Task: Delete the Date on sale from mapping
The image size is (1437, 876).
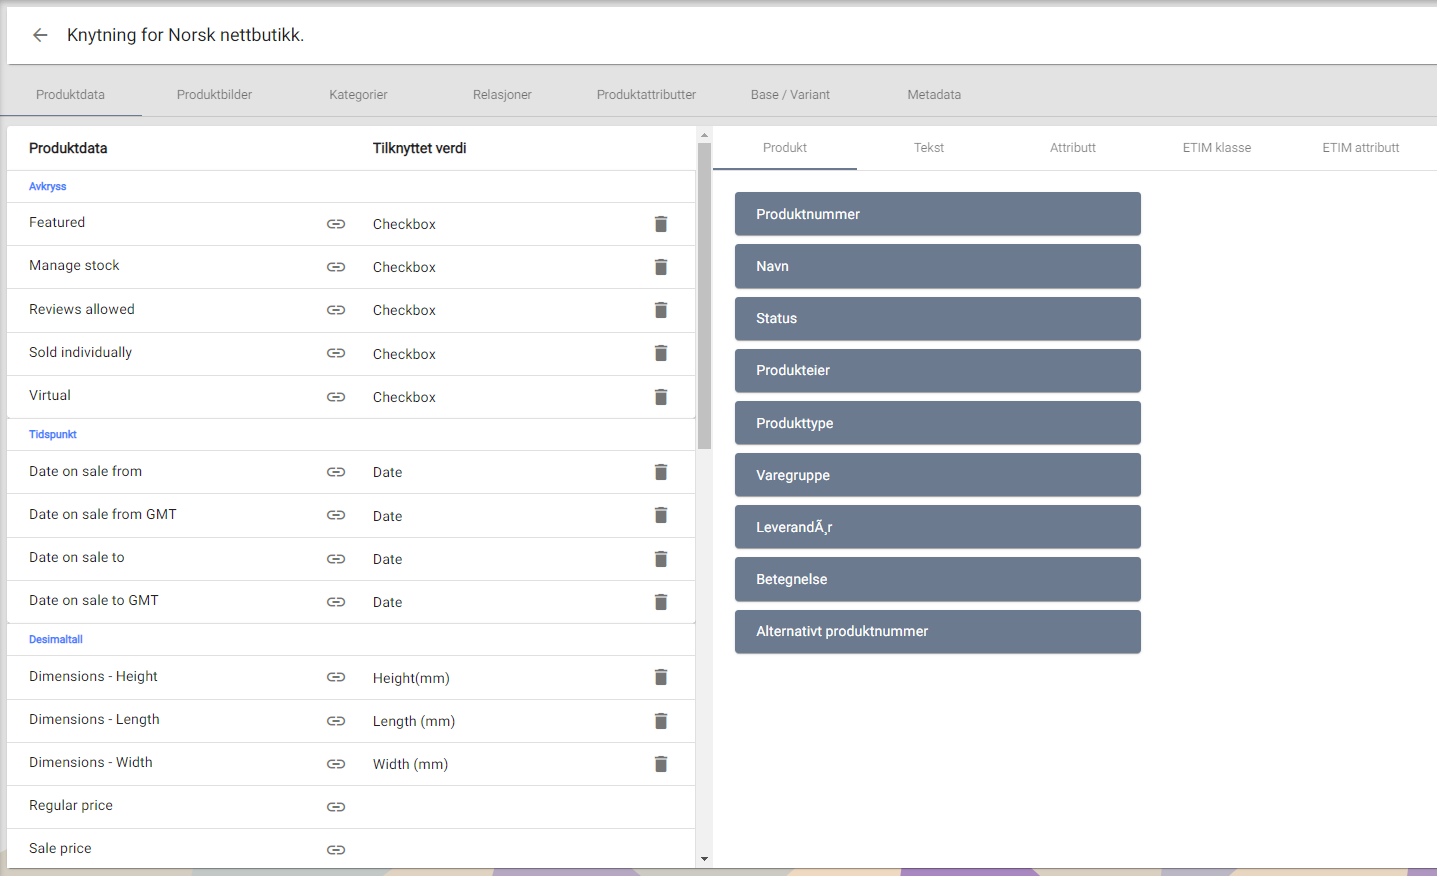Action: coord(661,472)
